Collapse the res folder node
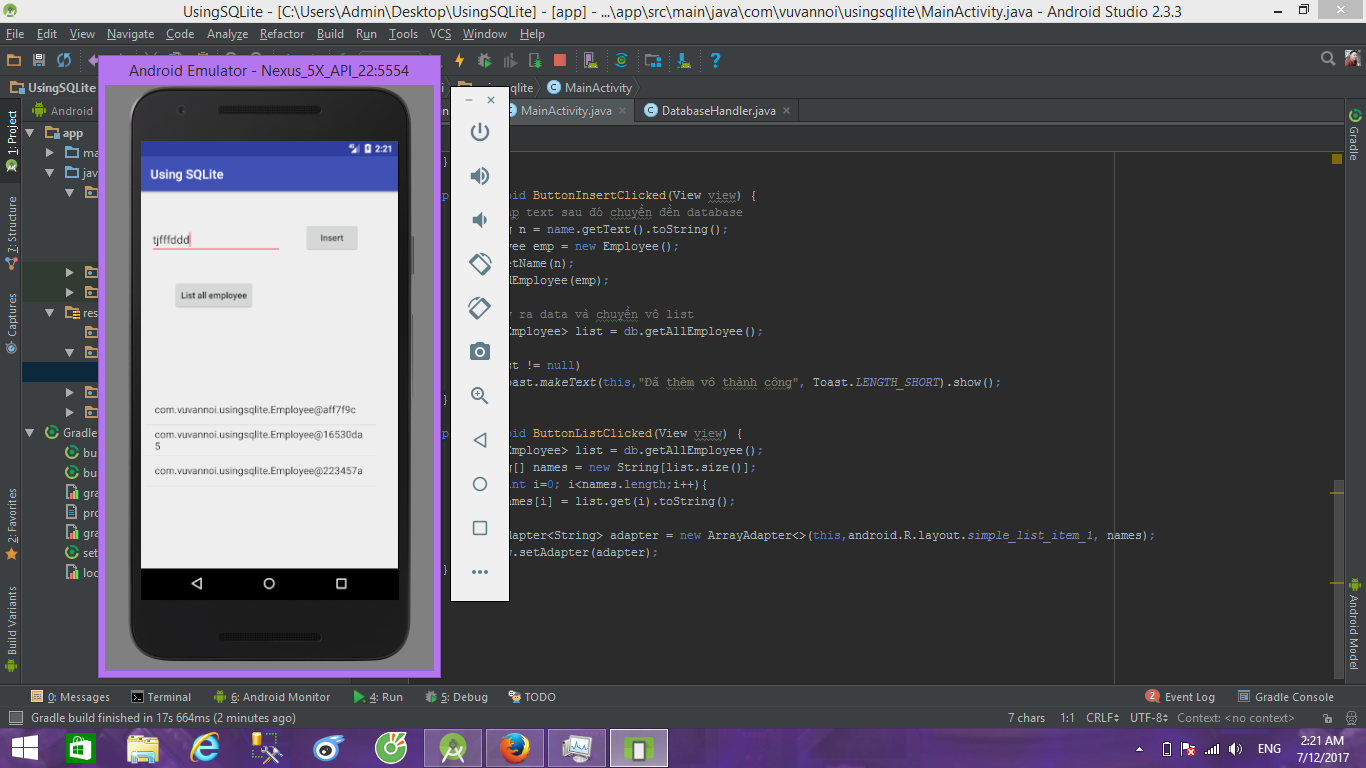The width and height of the screenshot is (1366, 768). click(x=50, y=313)
